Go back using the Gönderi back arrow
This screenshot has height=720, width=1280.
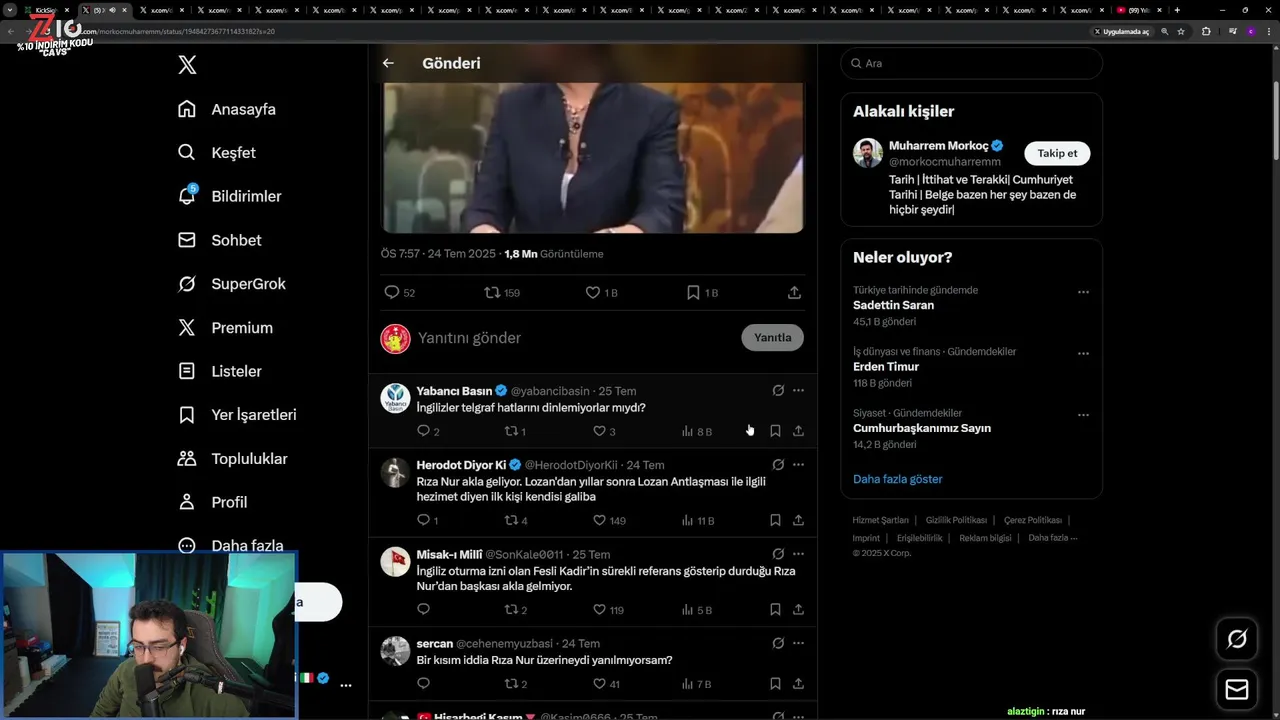(388, 63)
